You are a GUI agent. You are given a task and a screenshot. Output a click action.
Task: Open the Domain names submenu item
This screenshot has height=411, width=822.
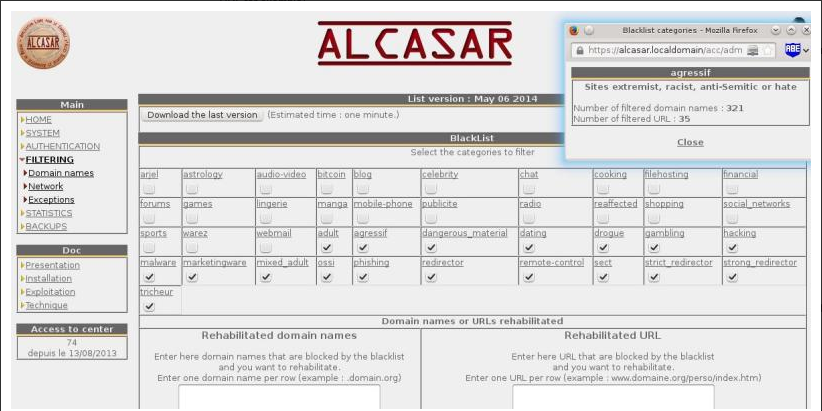click(60, 173)
